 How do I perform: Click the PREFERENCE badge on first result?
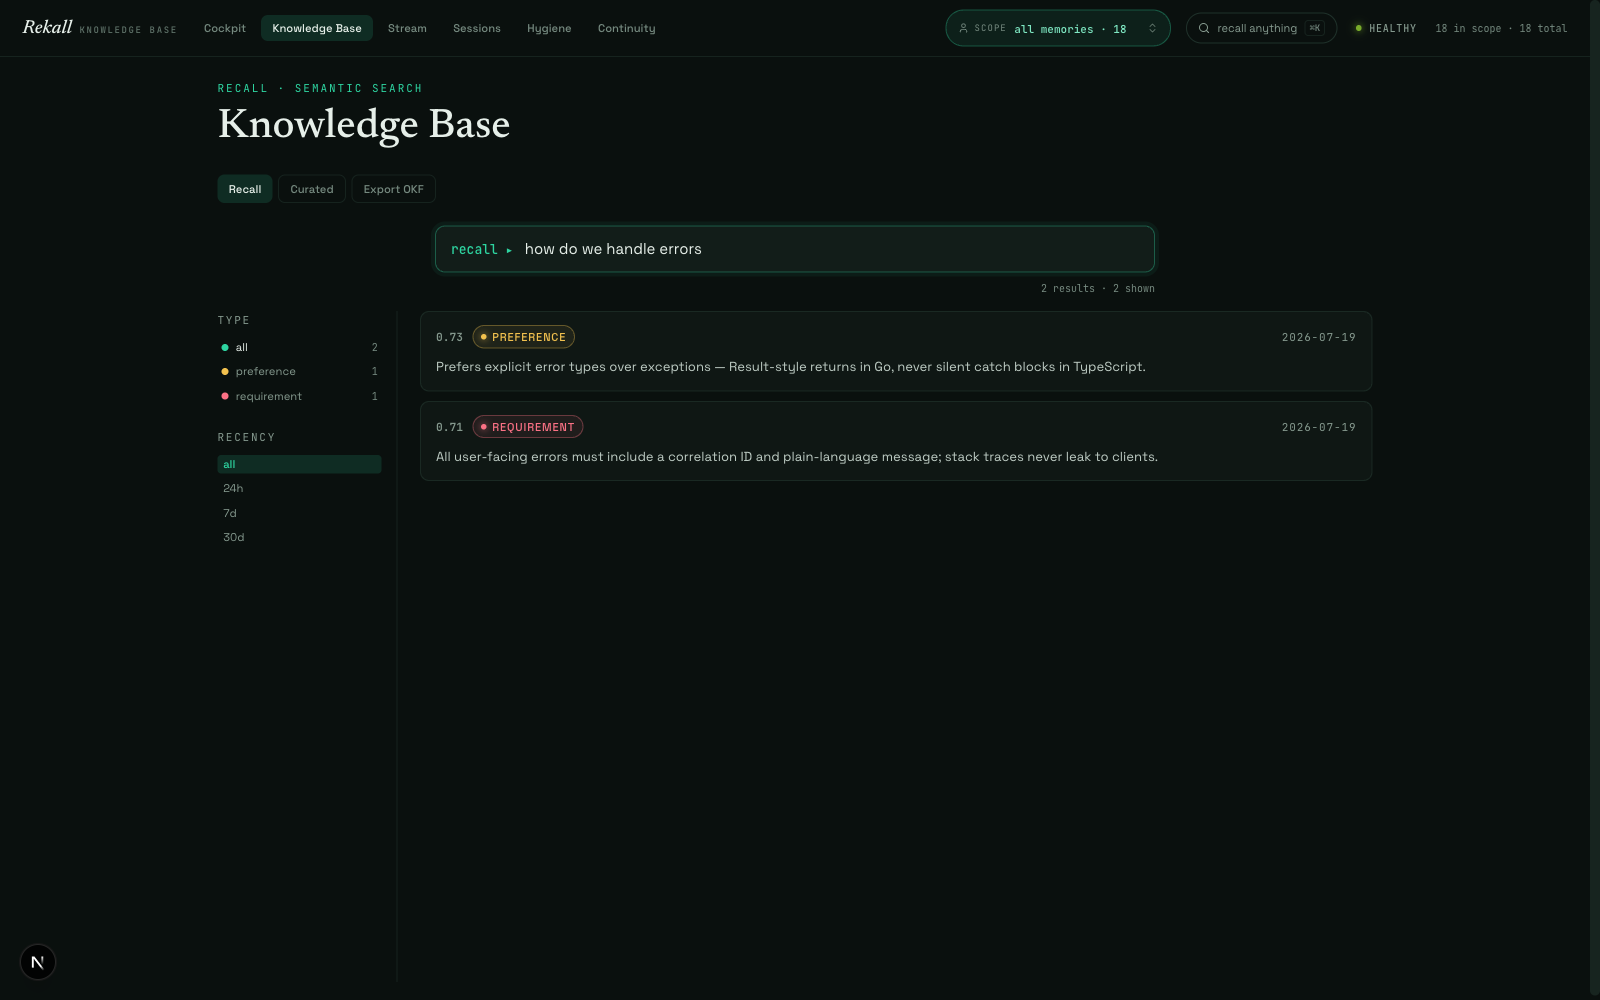click(523, 337)
